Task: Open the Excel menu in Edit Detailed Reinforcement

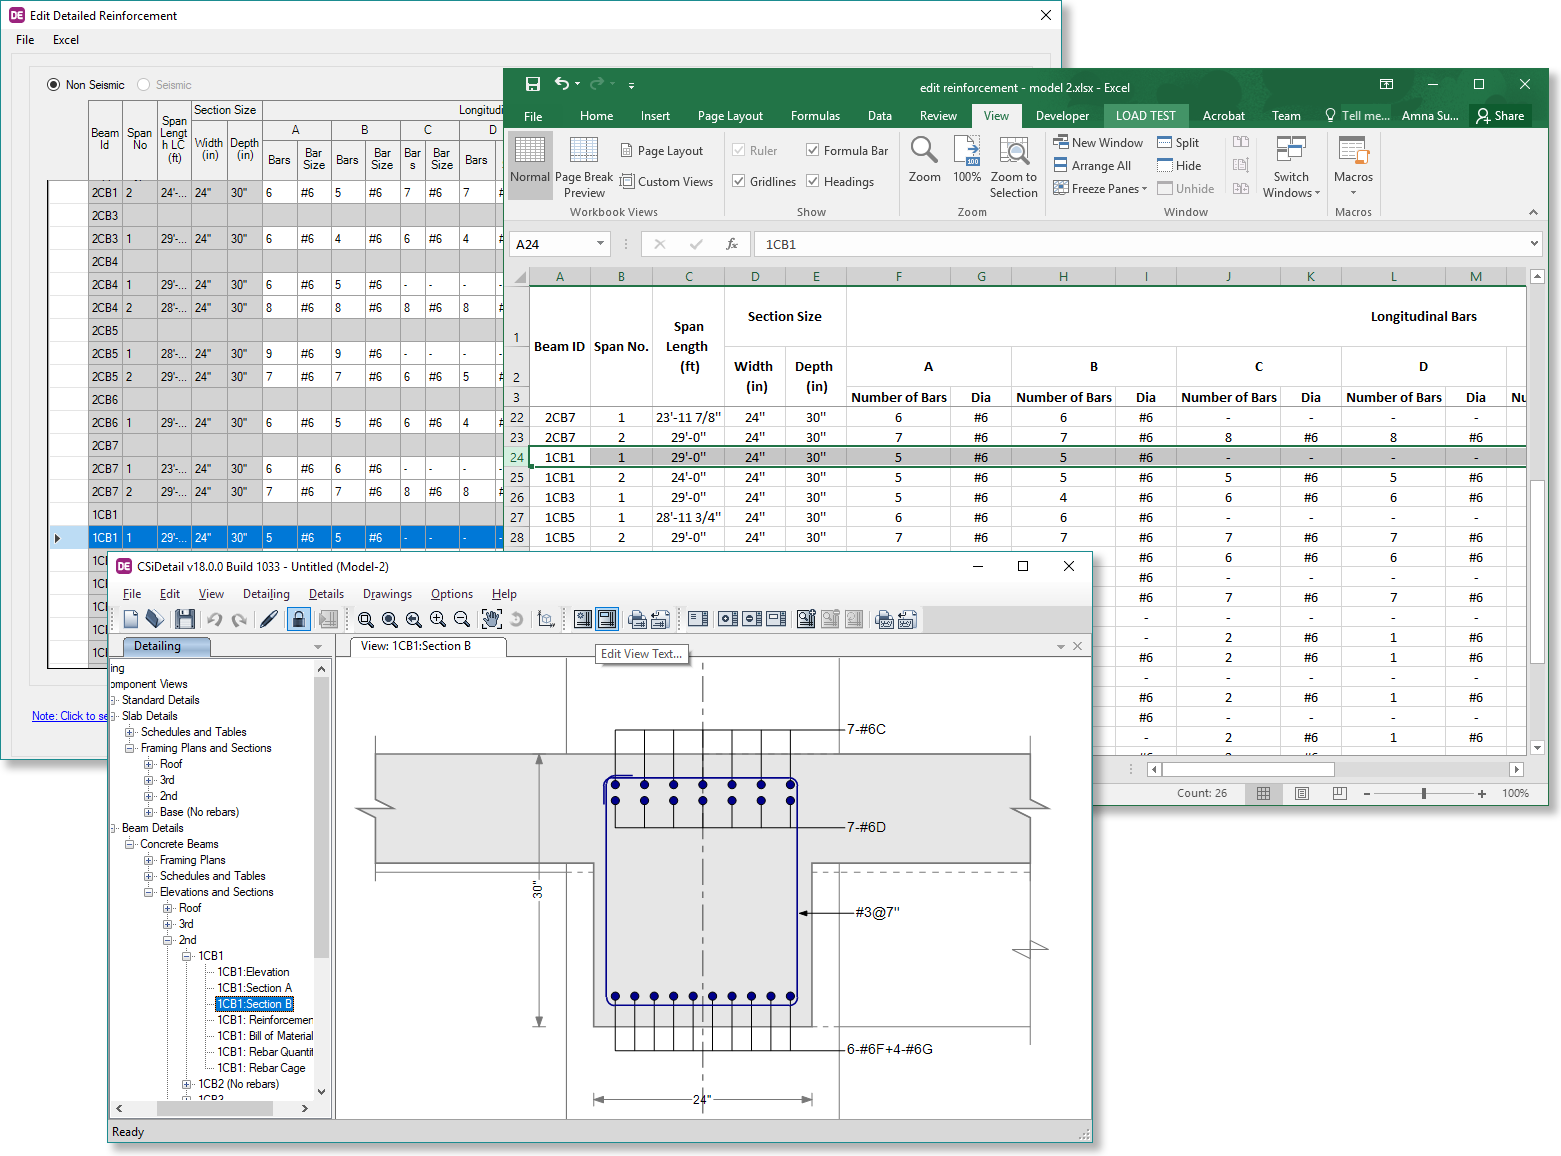Action: [66, 40]
